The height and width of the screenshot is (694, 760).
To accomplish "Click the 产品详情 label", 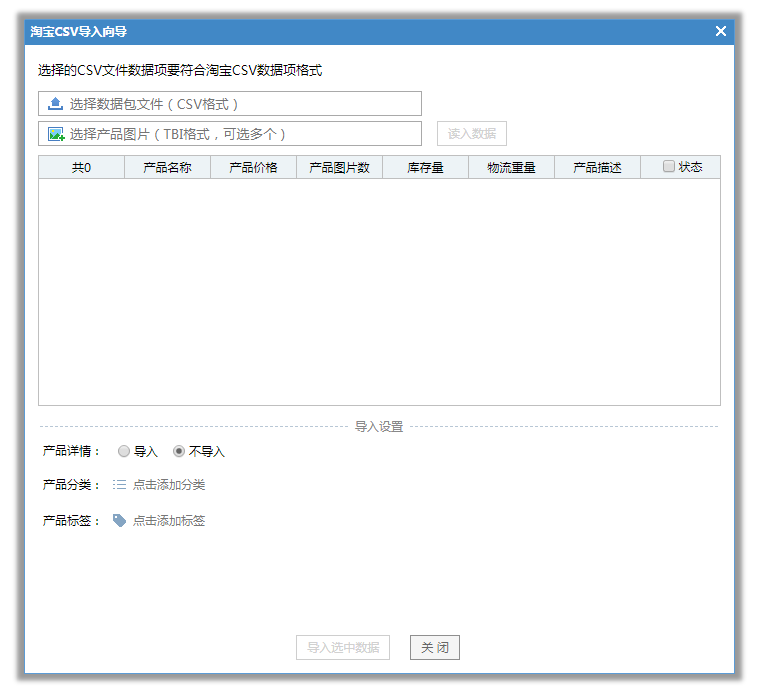I will pos(71,451).
